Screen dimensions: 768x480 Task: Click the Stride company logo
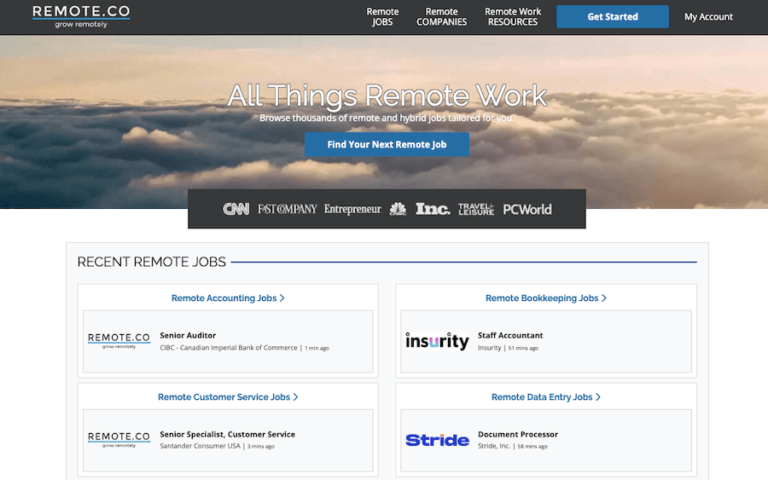[437, 440]
